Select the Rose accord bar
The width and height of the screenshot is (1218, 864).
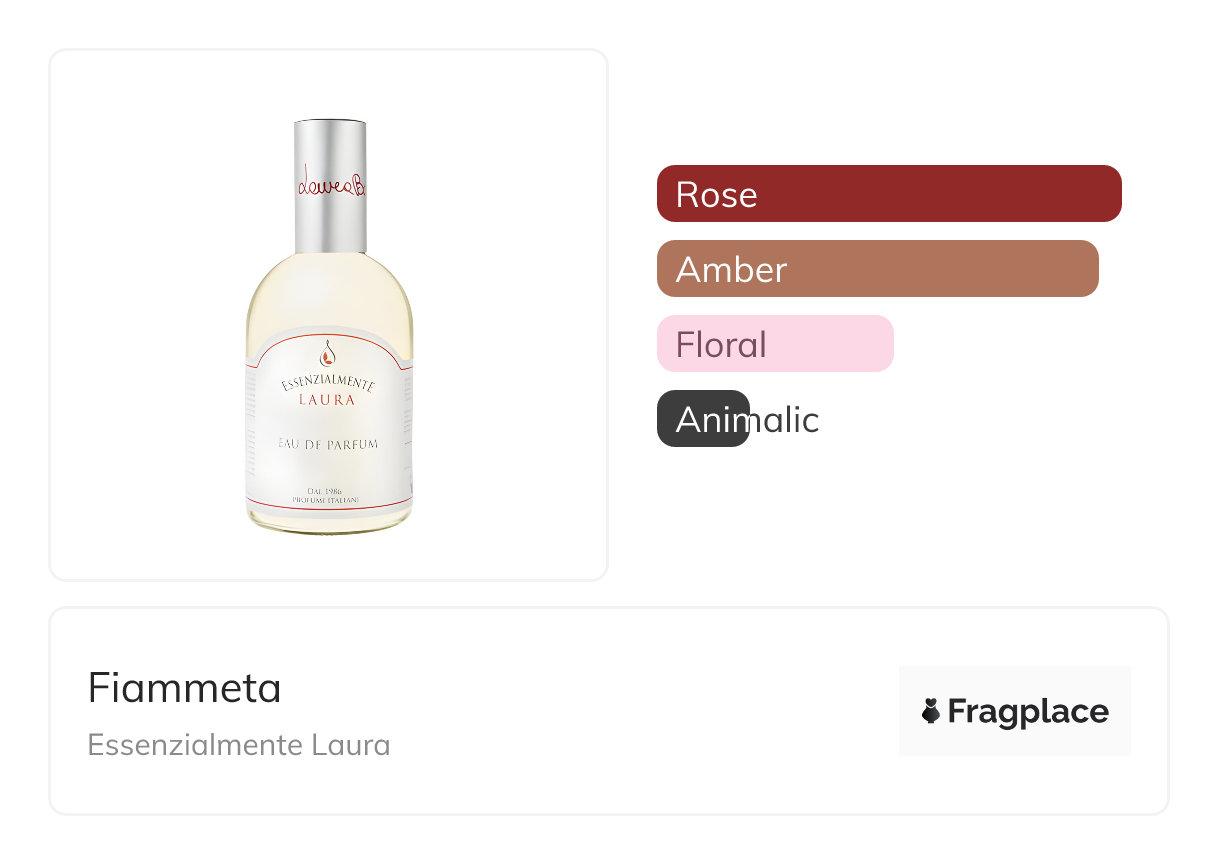tap(888, 194)
